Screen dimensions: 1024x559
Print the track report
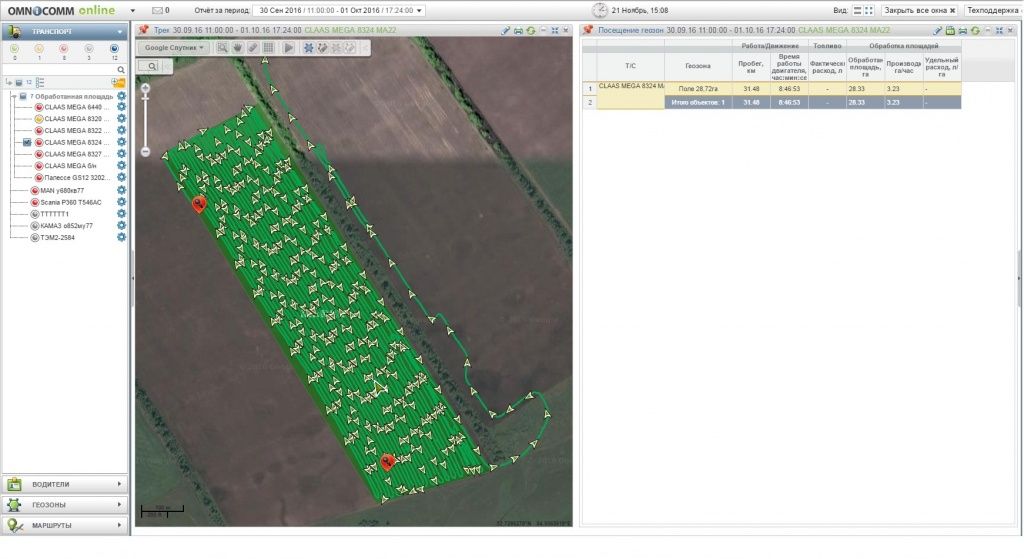(x=518, y=31)
